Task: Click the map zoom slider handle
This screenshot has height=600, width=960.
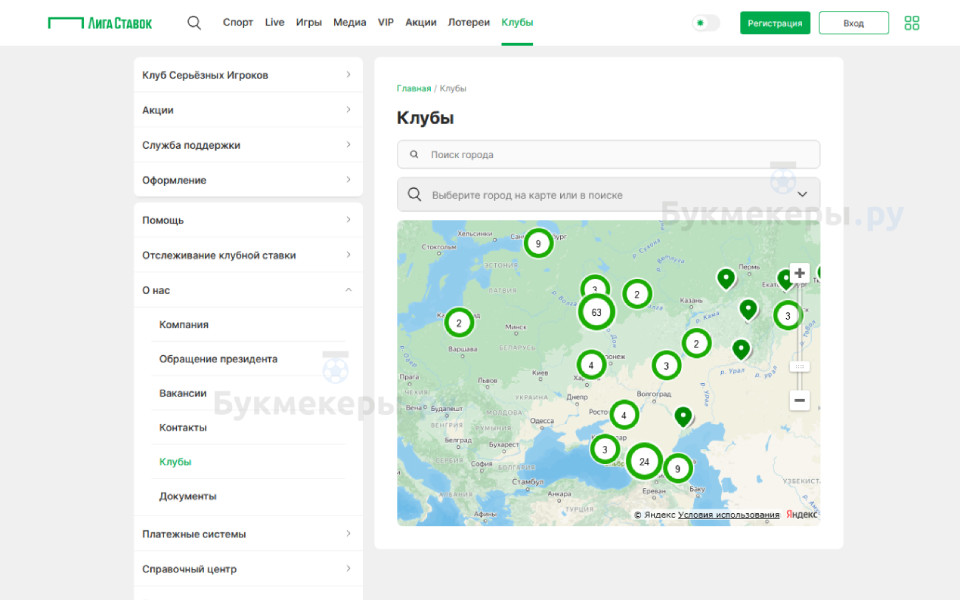Action: tap(799, 366)
